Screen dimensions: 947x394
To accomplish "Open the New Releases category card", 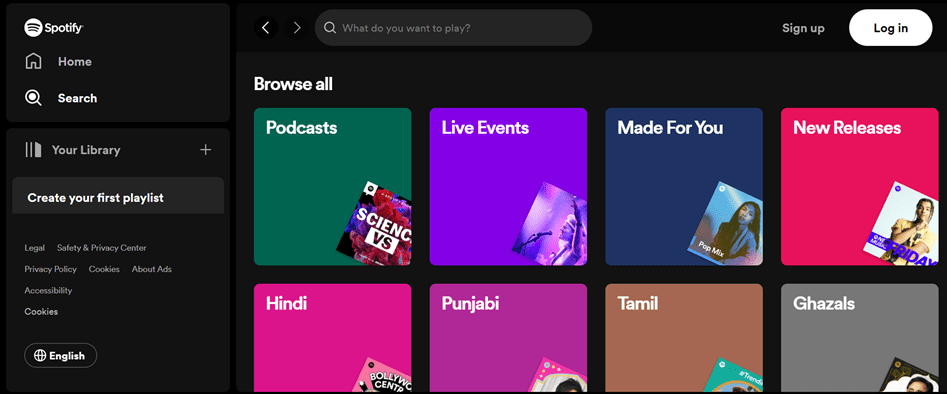I will tap(859, 186).
